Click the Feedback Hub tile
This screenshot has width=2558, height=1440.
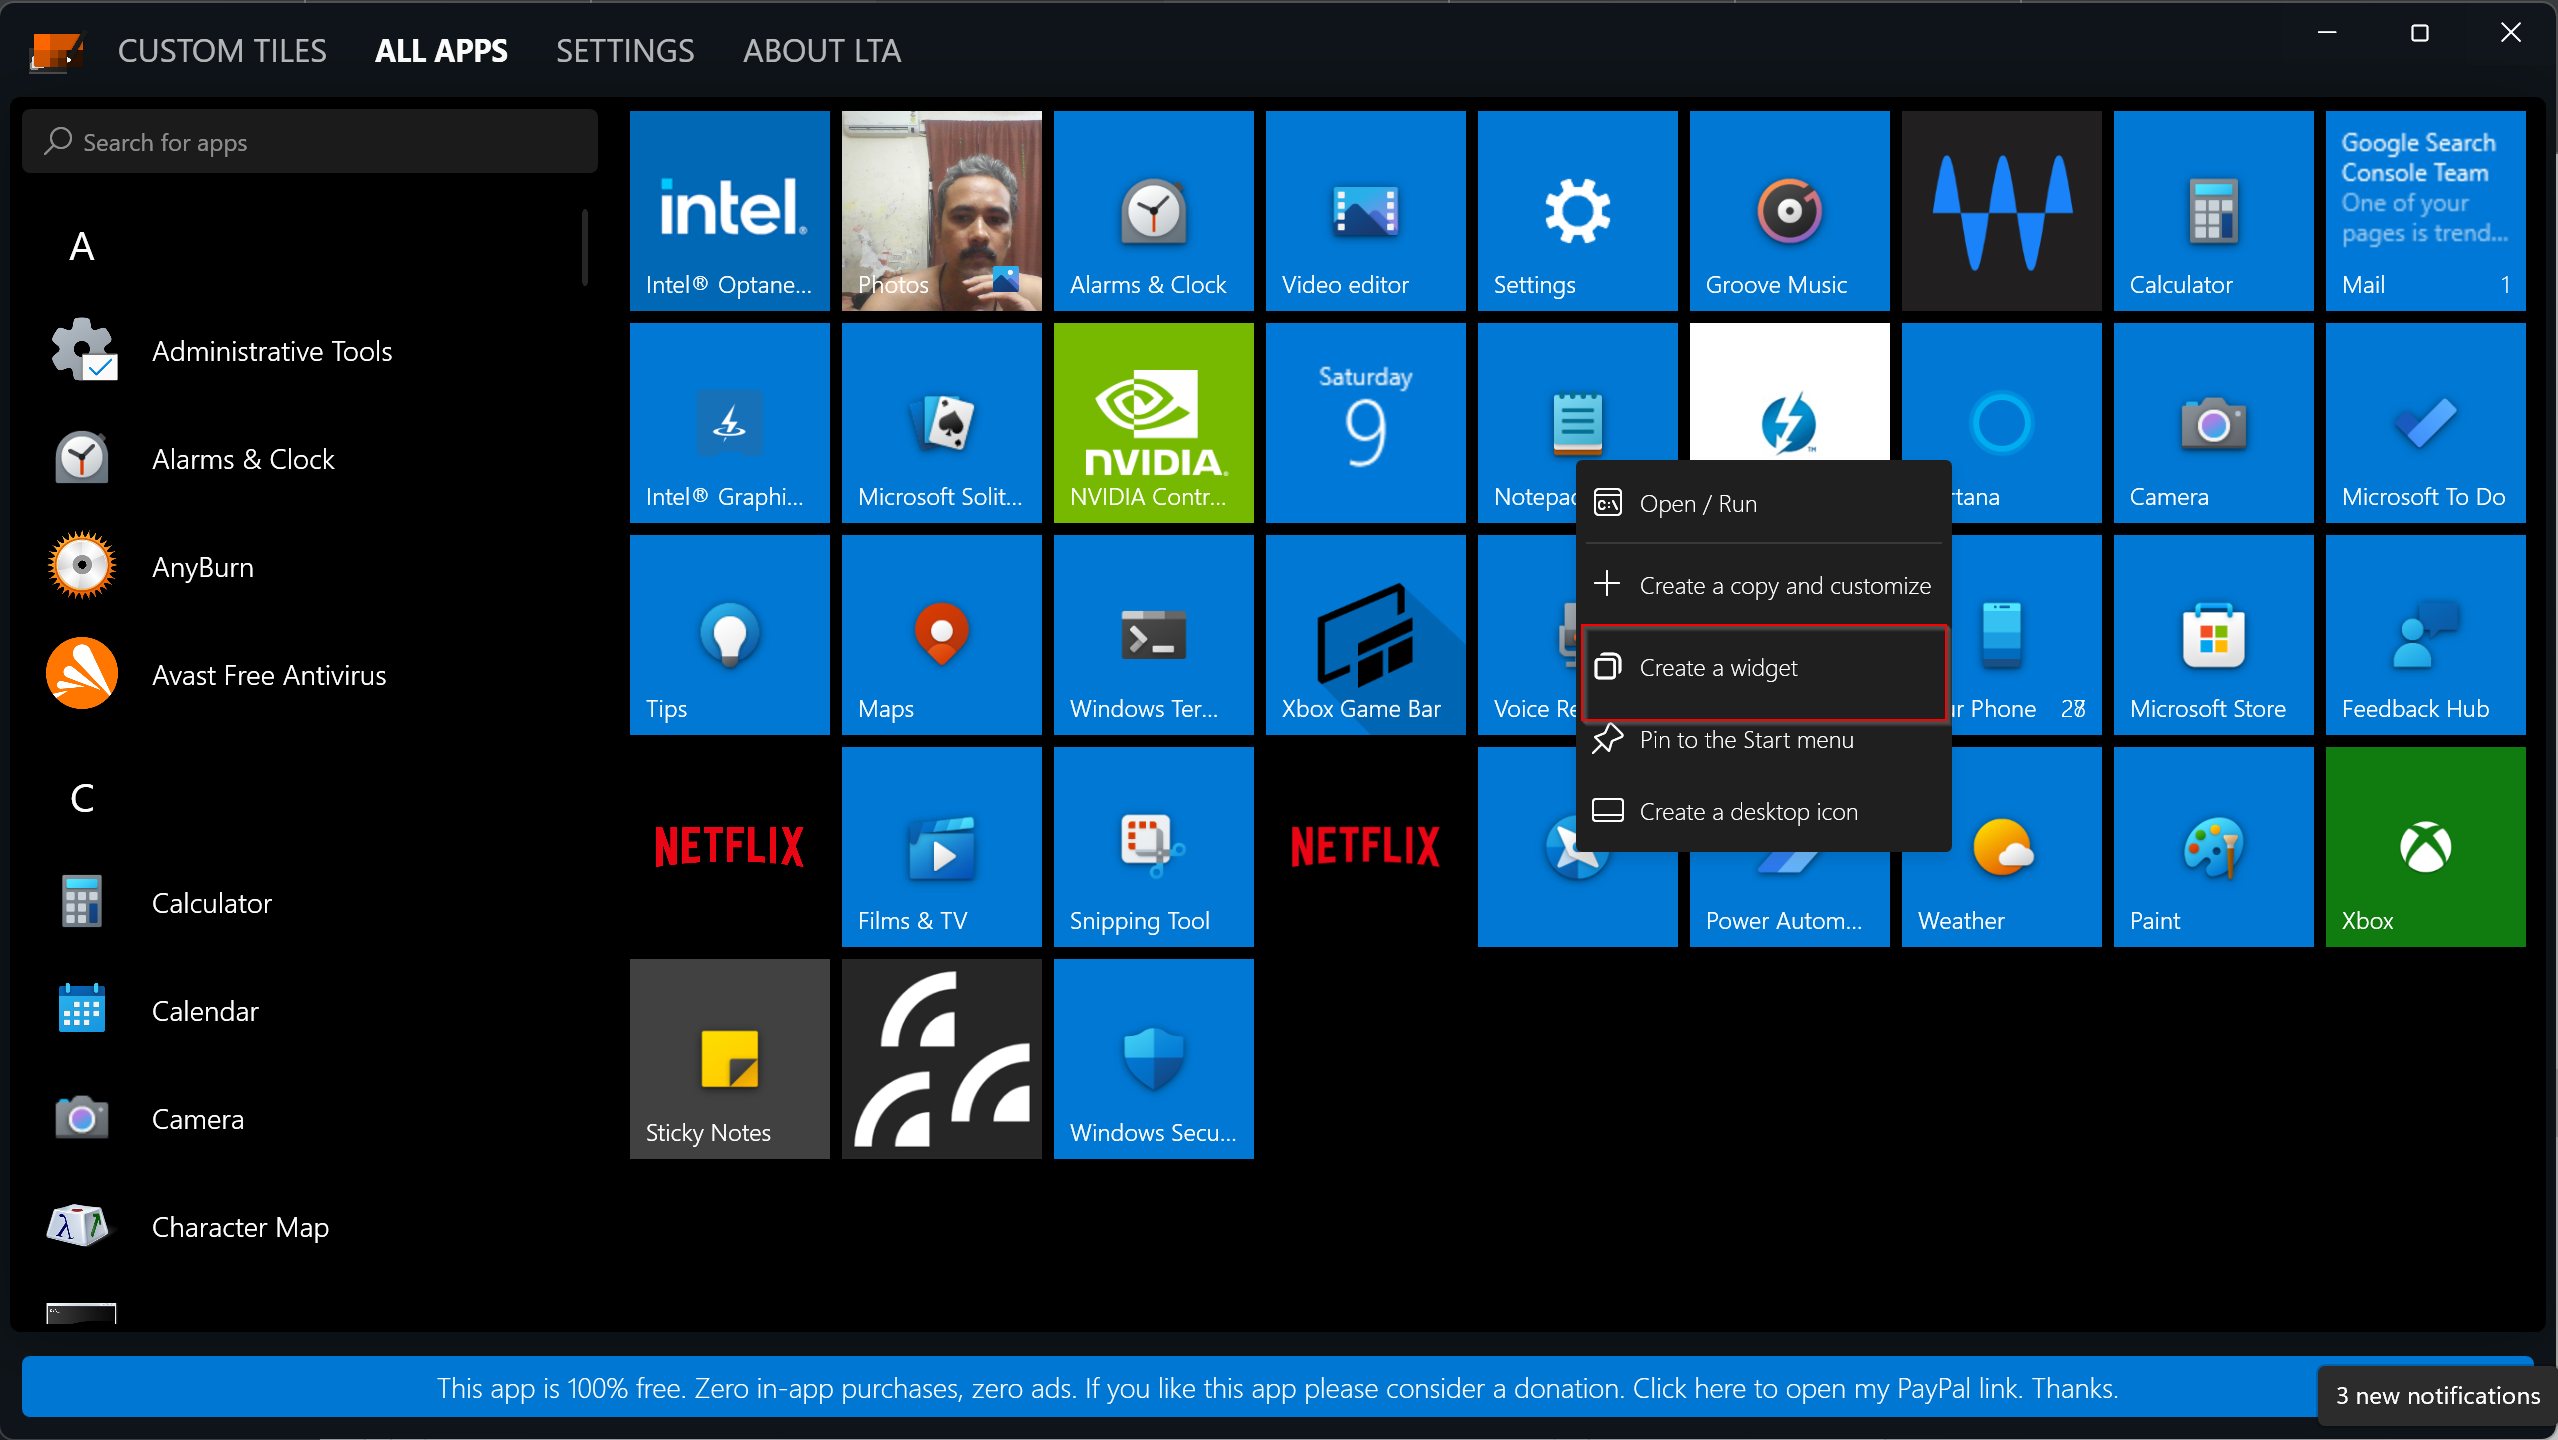2425,635
